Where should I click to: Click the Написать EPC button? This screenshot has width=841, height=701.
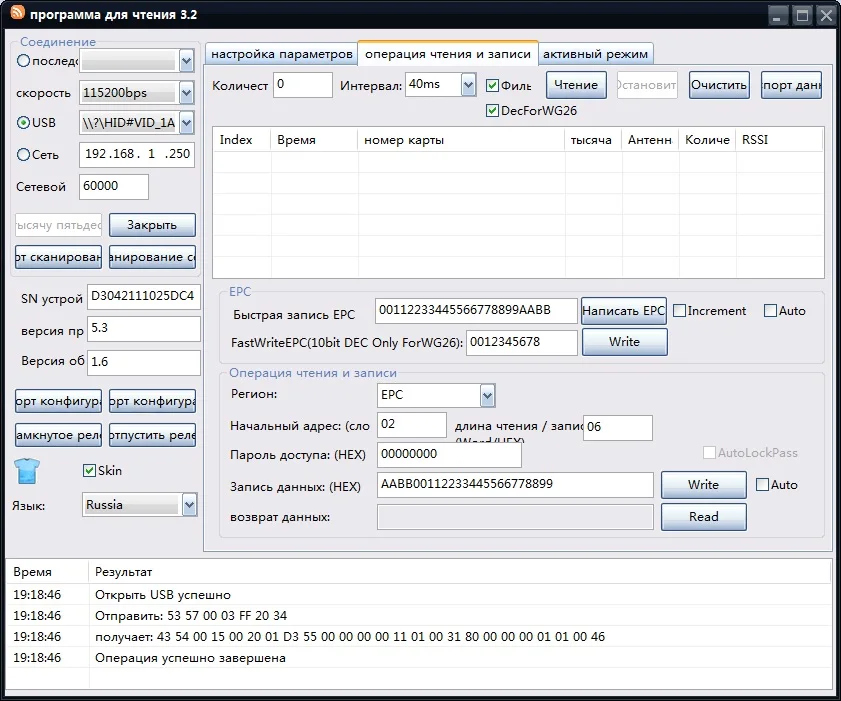coord(624,311)
